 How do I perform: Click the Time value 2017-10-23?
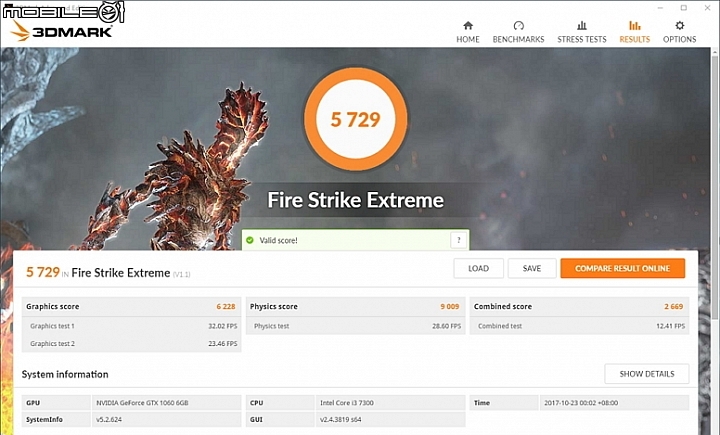click(581, 403)
